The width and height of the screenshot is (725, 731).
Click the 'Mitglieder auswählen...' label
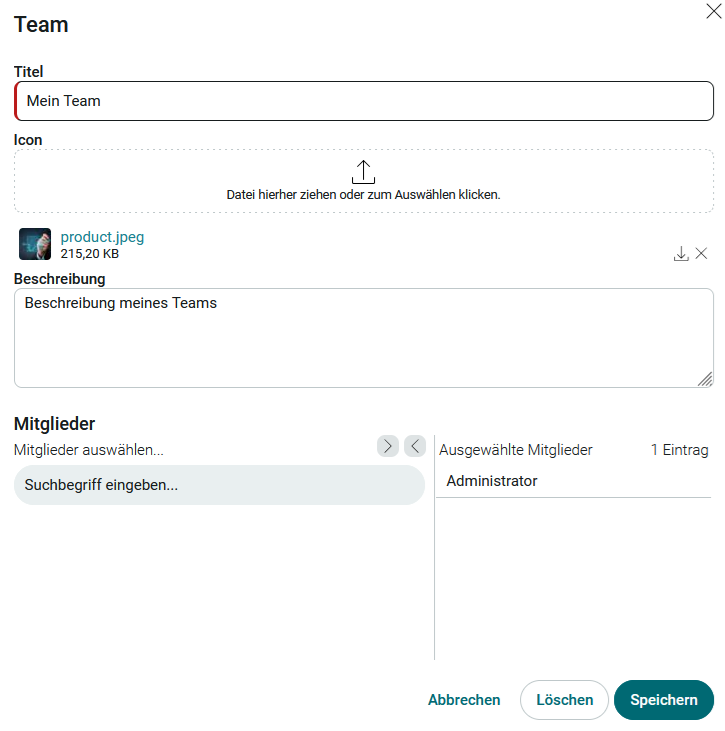tap(89, 450)
